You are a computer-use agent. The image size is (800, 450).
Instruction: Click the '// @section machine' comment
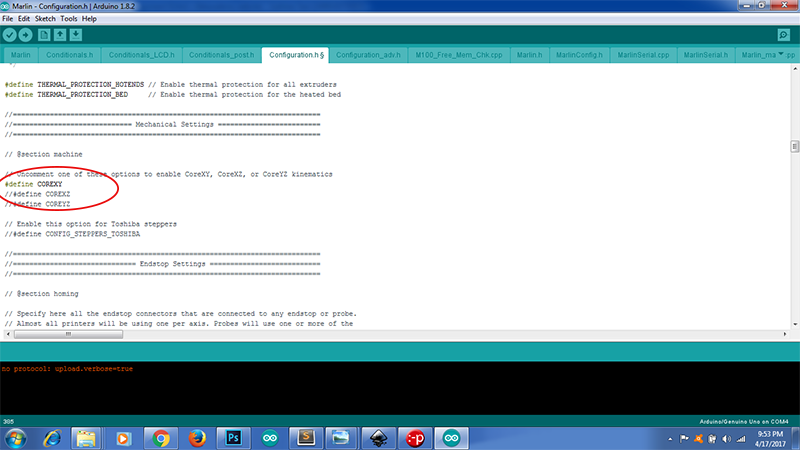43,154
